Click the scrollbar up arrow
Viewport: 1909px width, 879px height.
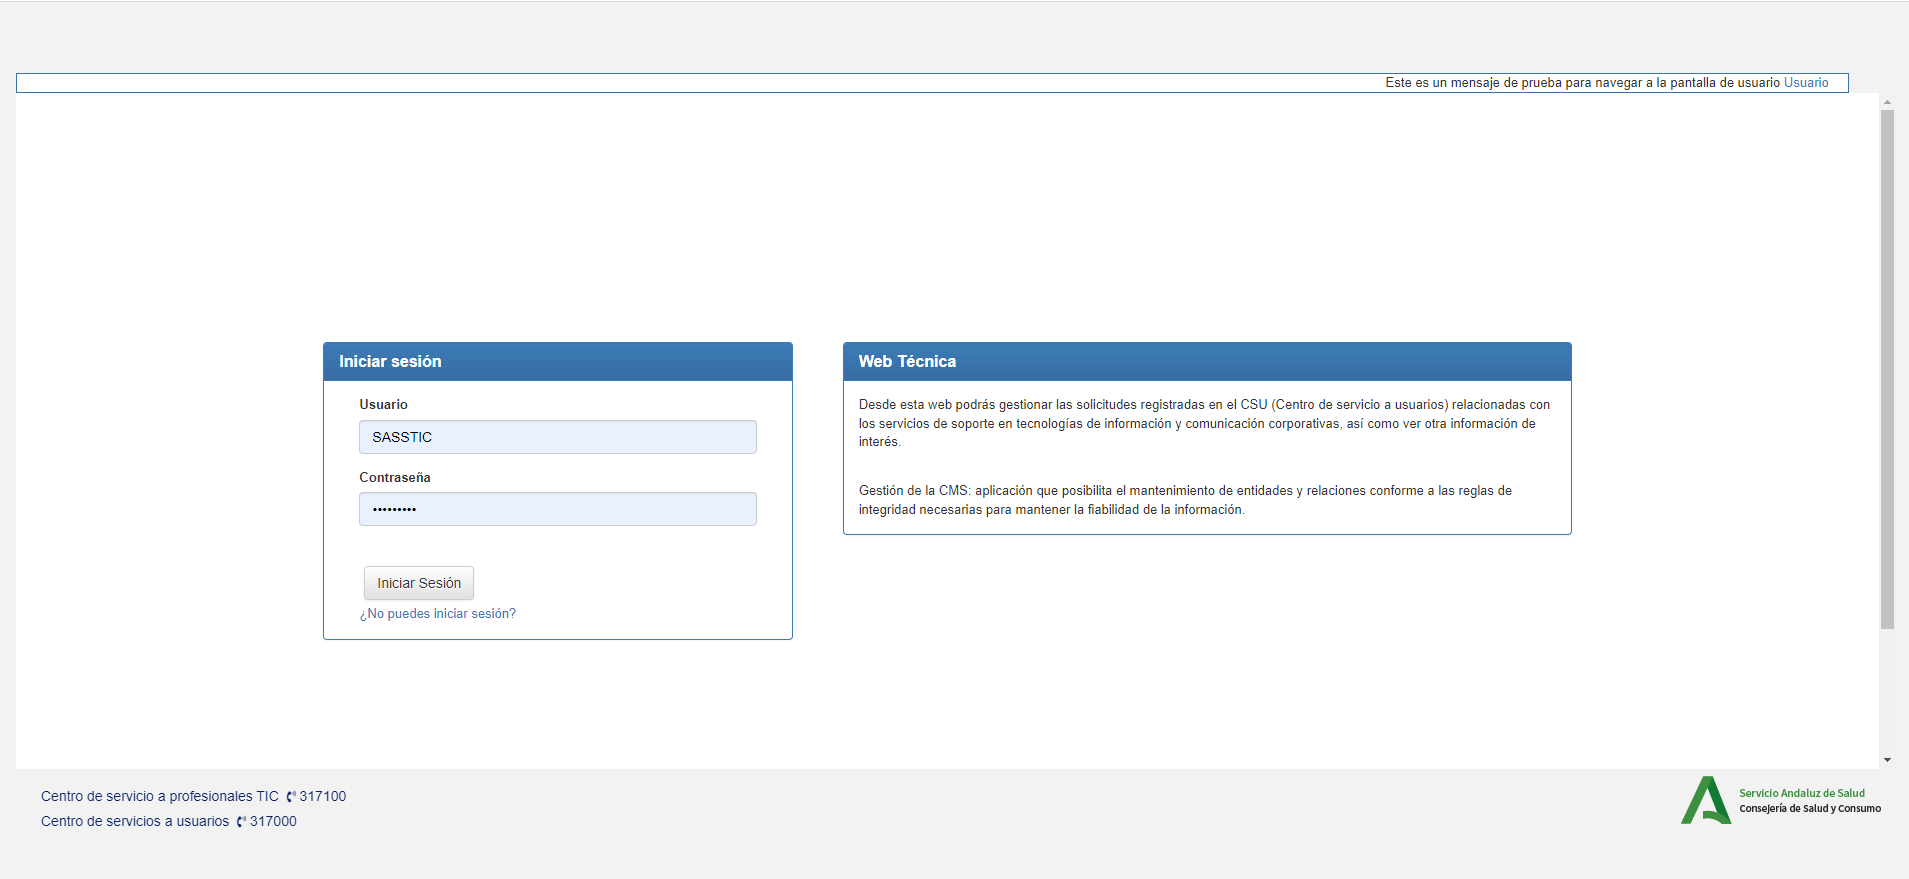point(1887,102)
